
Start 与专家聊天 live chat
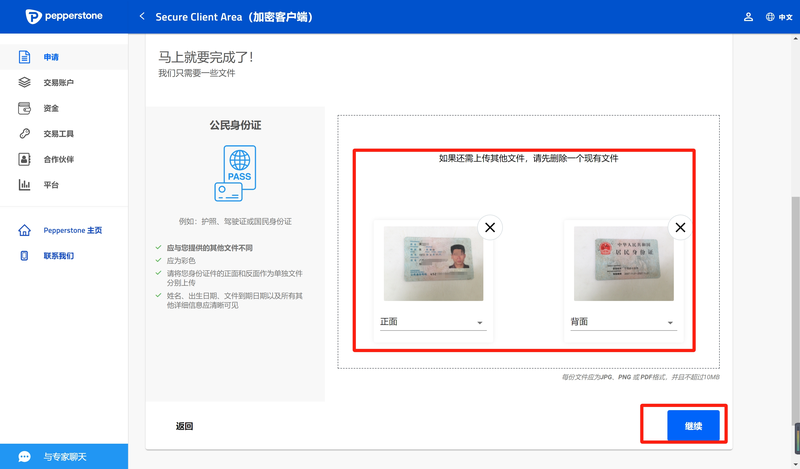(x=64, y=456)
